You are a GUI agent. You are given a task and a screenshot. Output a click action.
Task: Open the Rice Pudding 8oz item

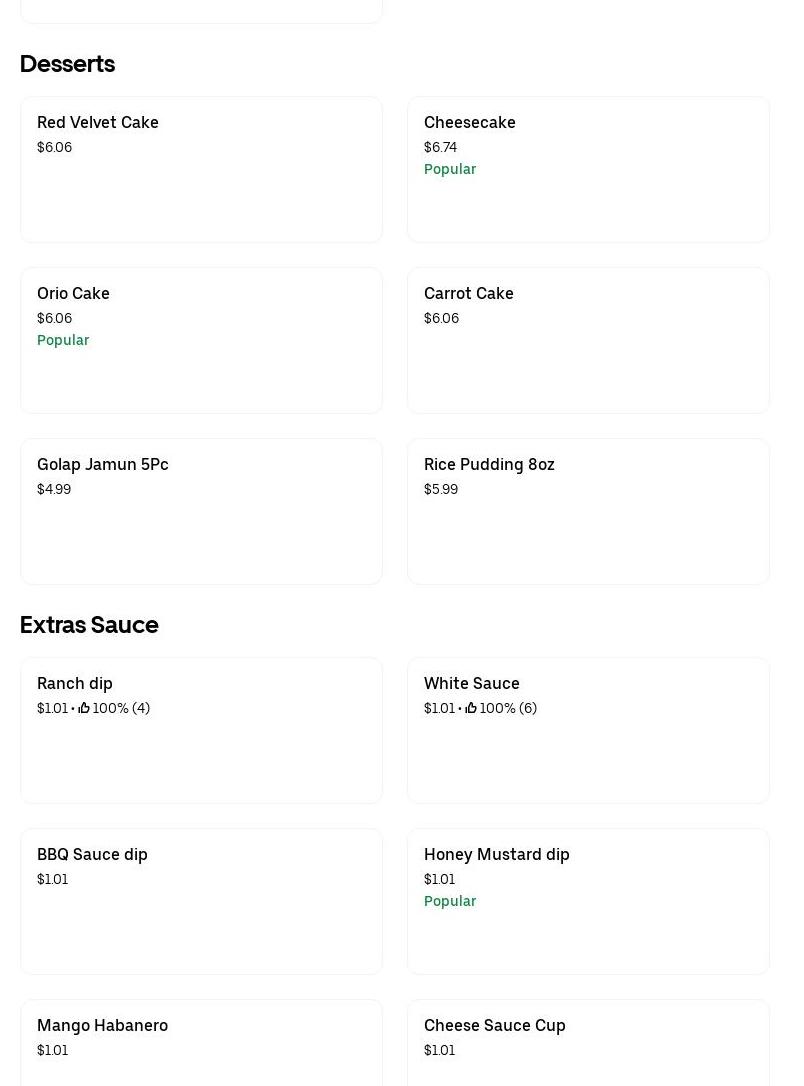coord(489,464)
